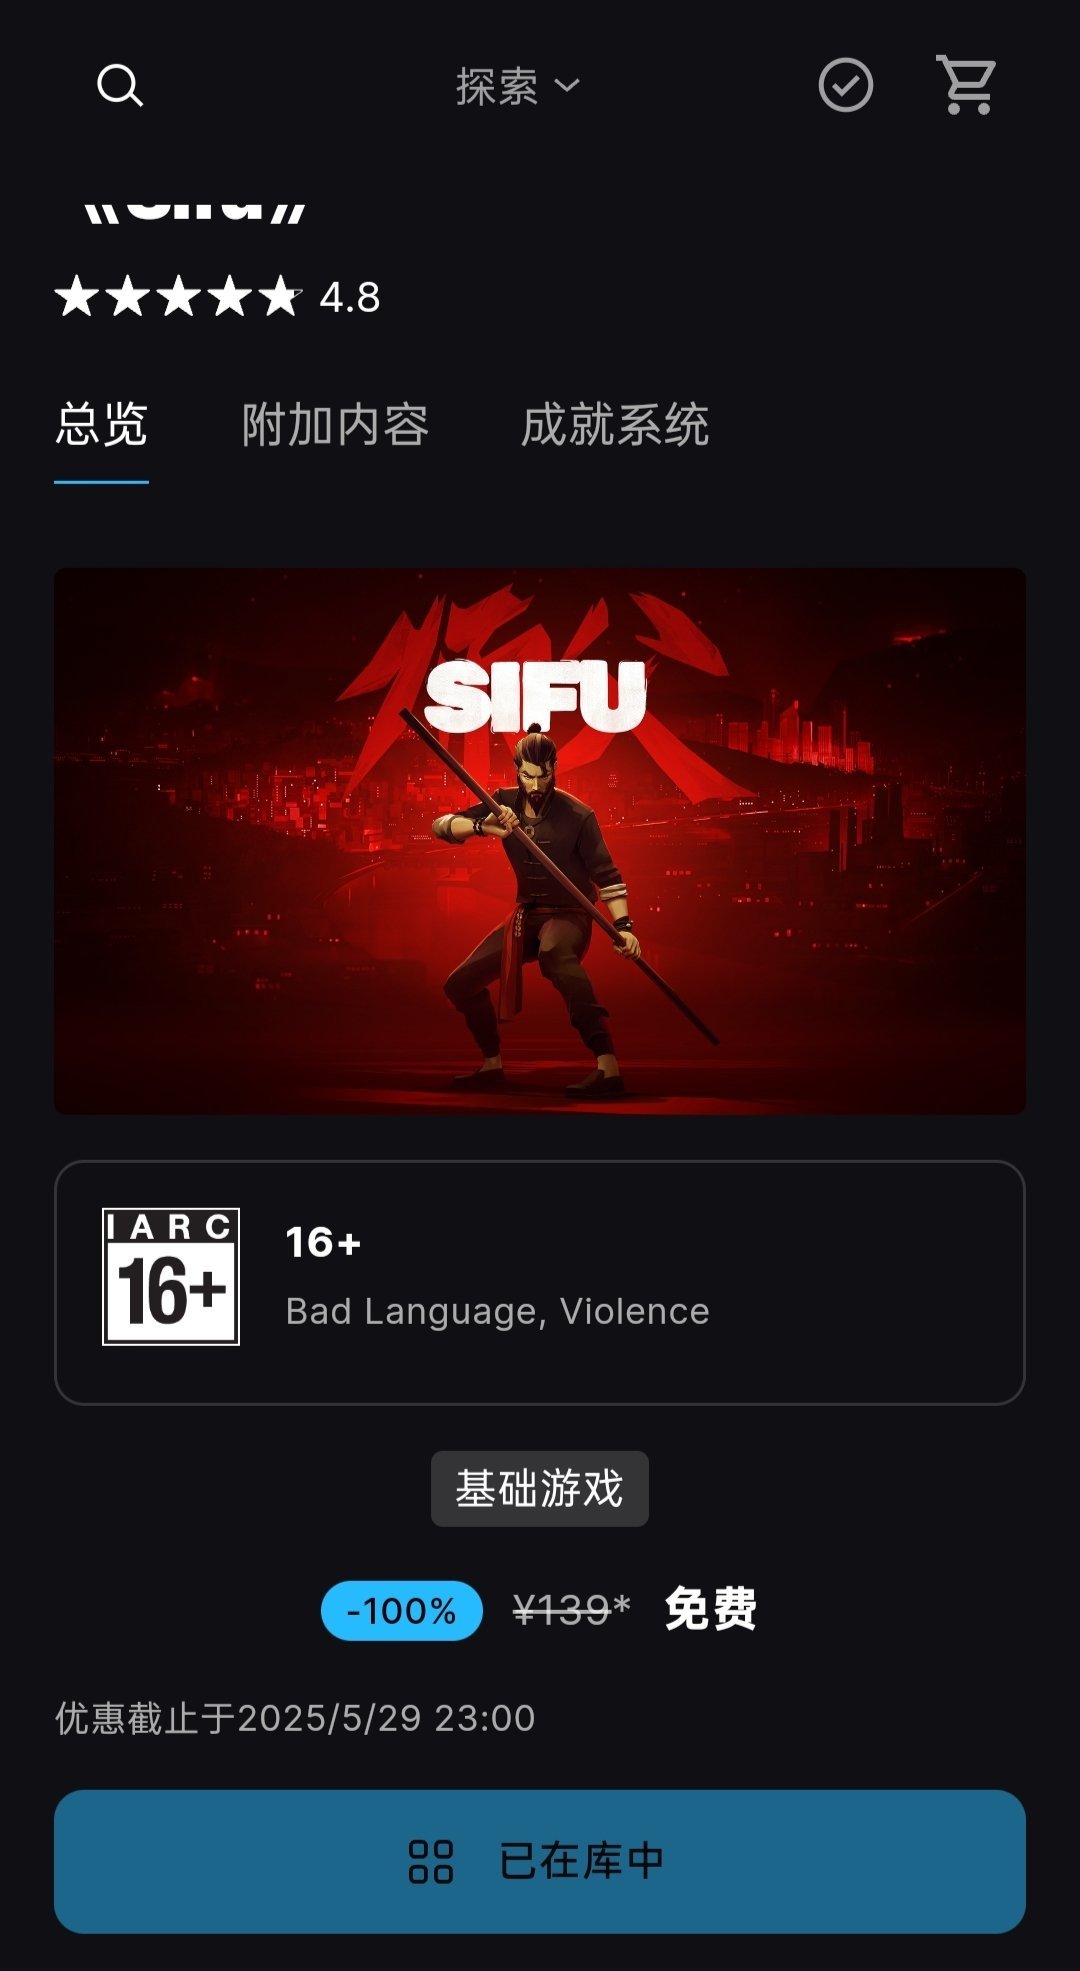
Task: Open the 附加内容 tab
Action: 335,425
